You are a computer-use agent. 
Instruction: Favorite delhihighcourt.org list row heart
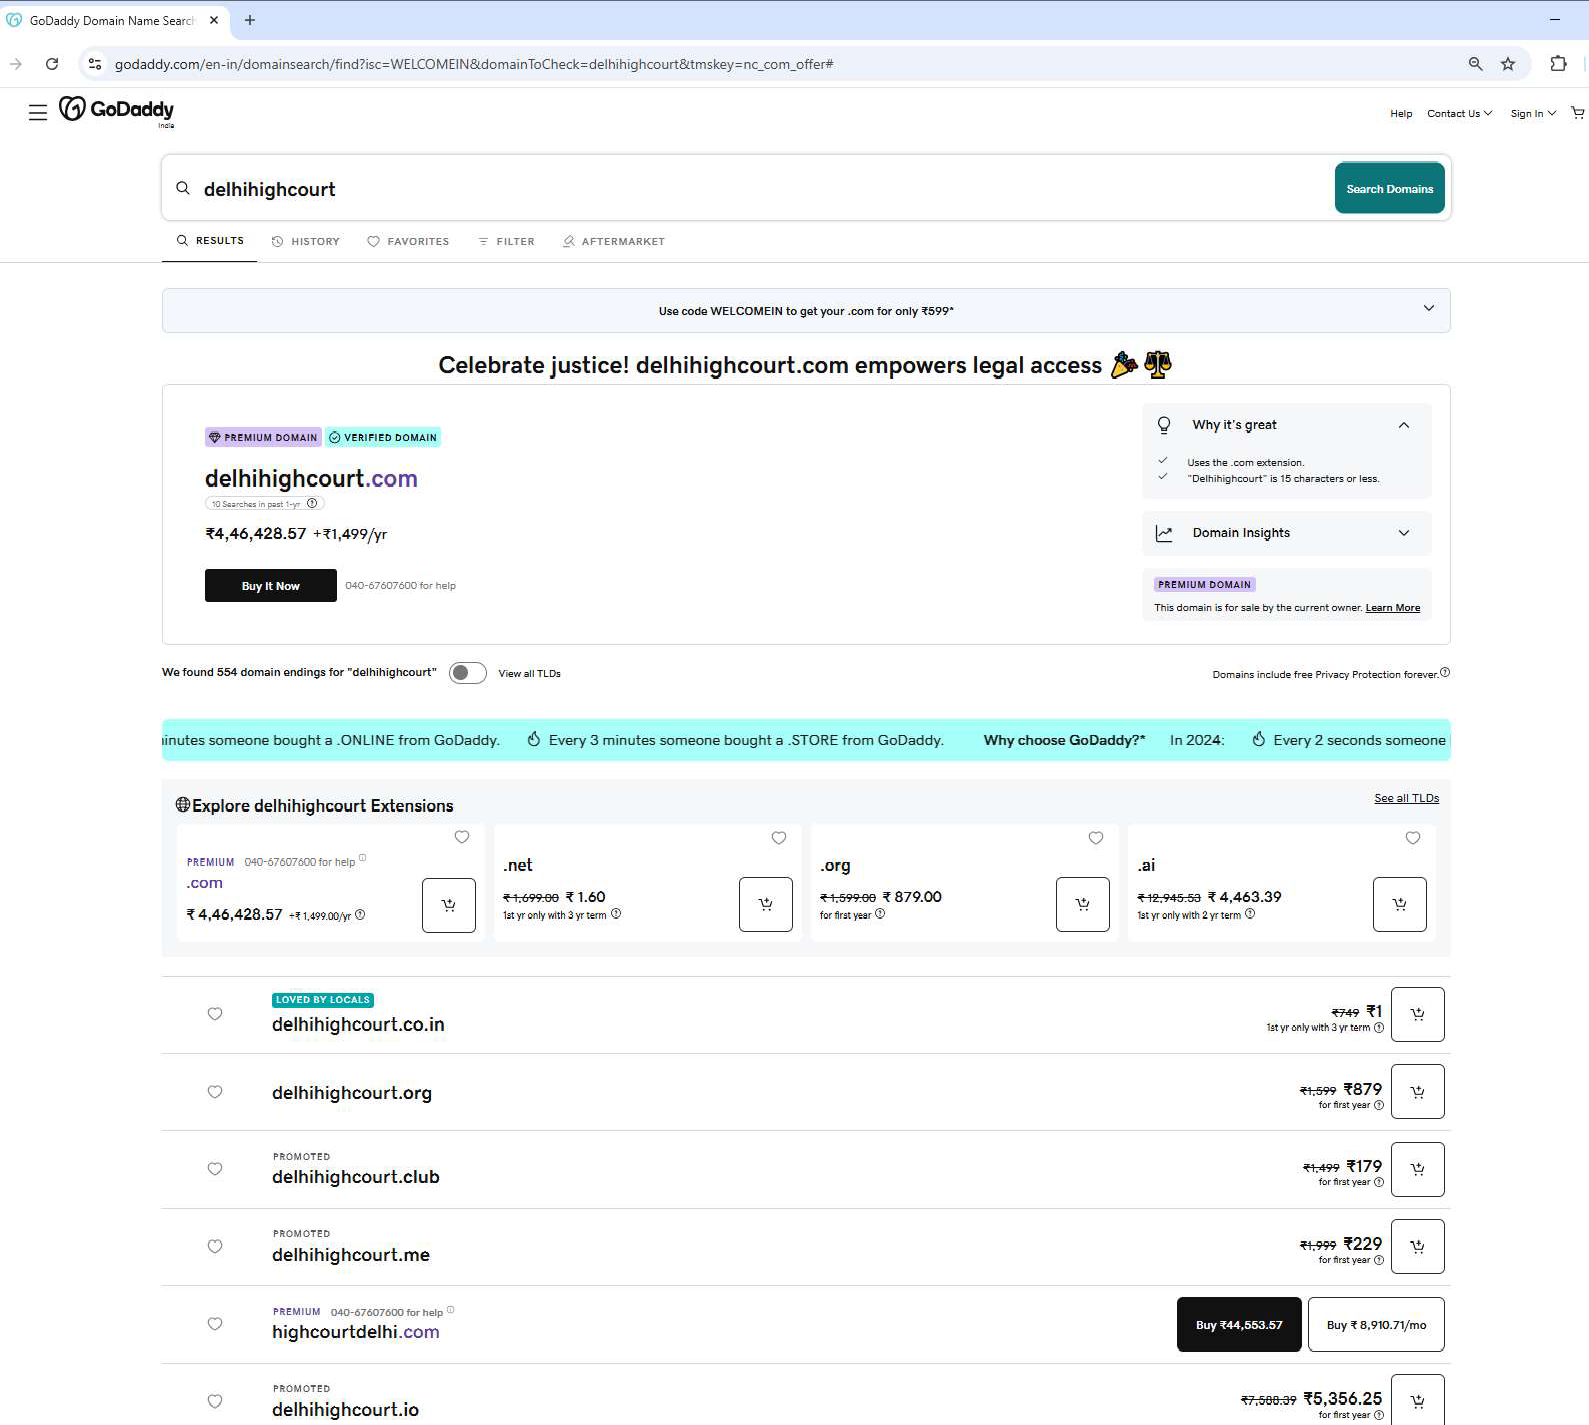click(215, 1092)
